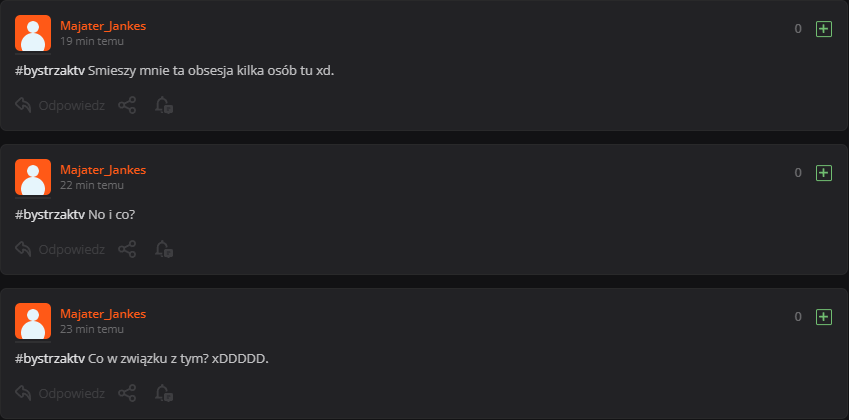Toggle notifications for the 23 min ago comment
This screenshot has height=420, width=849.
coord(163,393)
